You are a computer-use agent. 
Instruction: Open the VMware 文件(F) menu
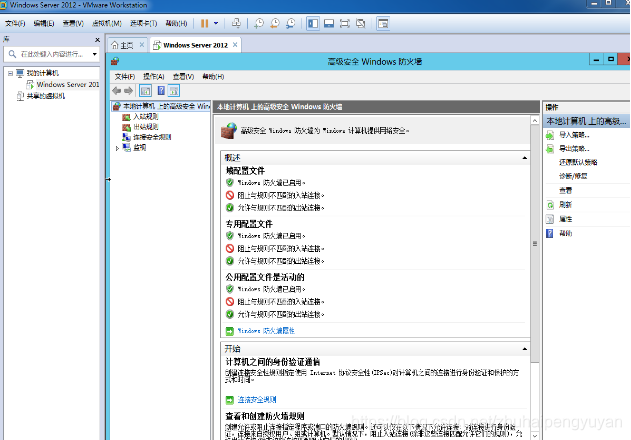click(15, 23)
